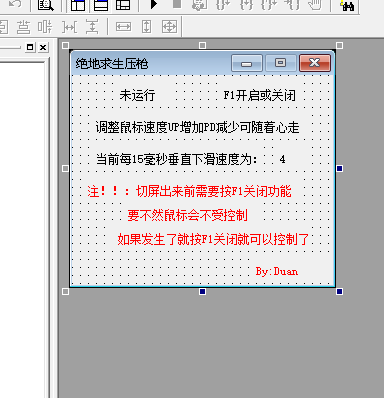Run the program with the play icon

pos(154,4)
